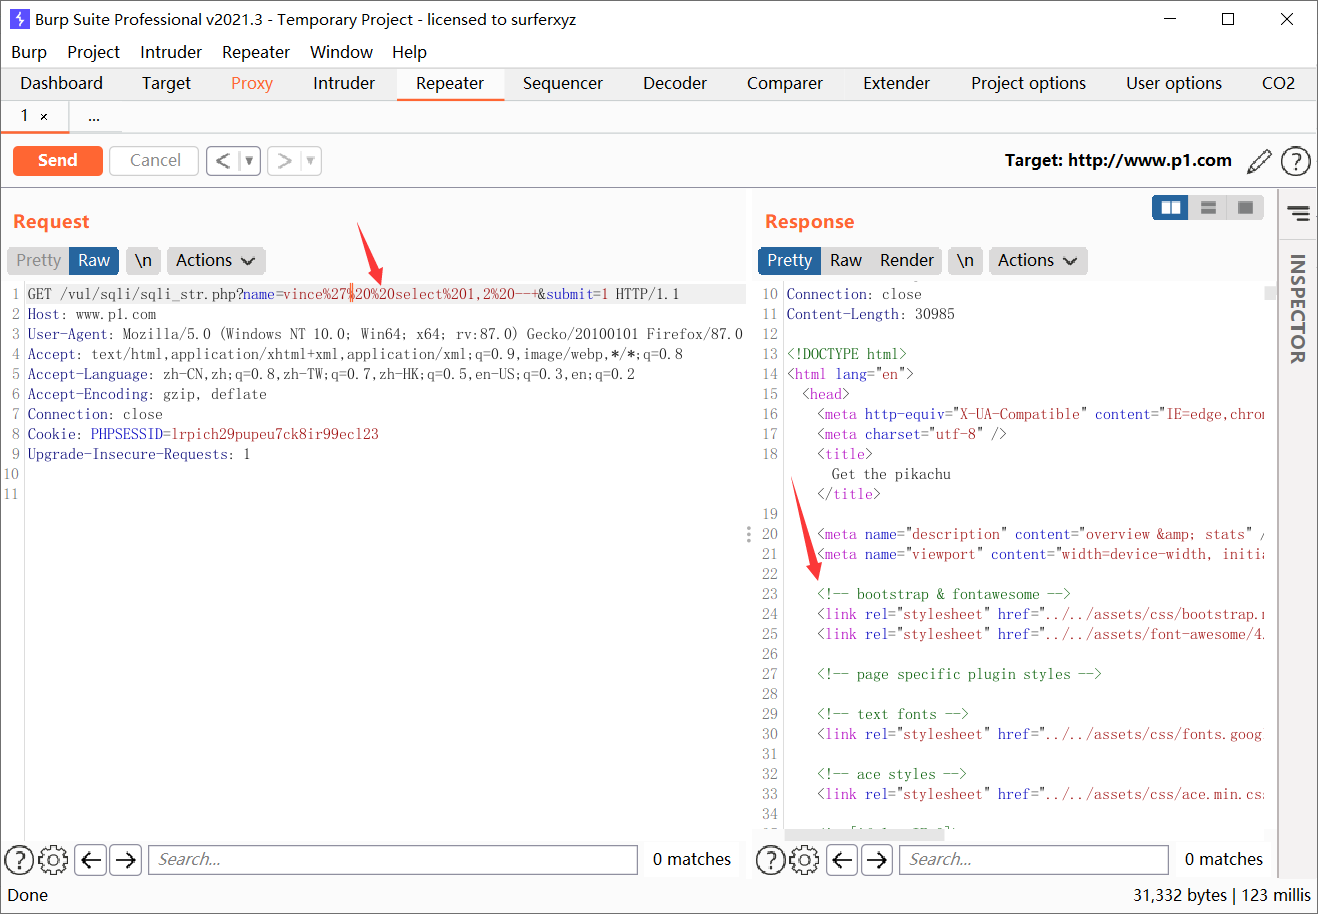Switch Response view to Raw
This screenshot has height=914, width=1318.
pyautogui.click(x=845, y=260)
